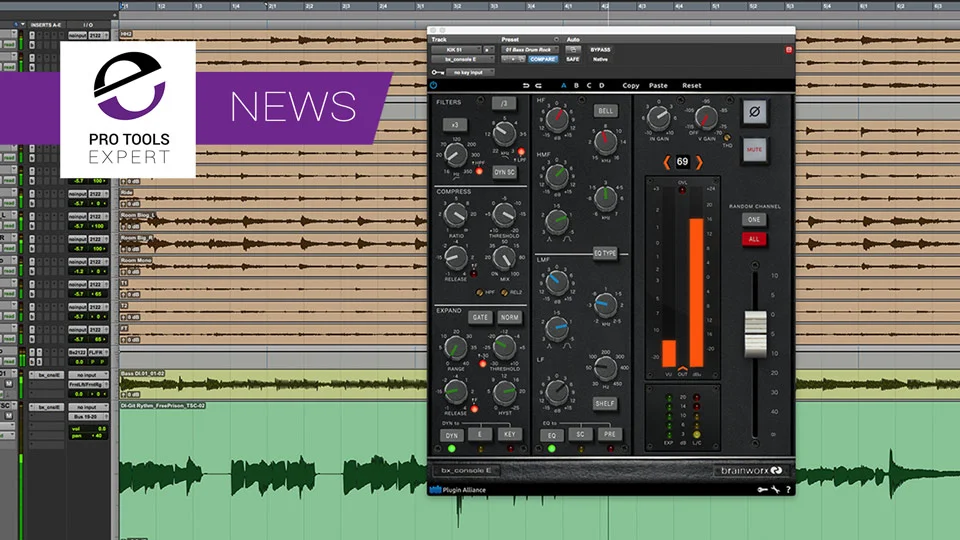Toggle the LF SHELF button
Screen dimensions: 960x540
click(x=604, y=403)
